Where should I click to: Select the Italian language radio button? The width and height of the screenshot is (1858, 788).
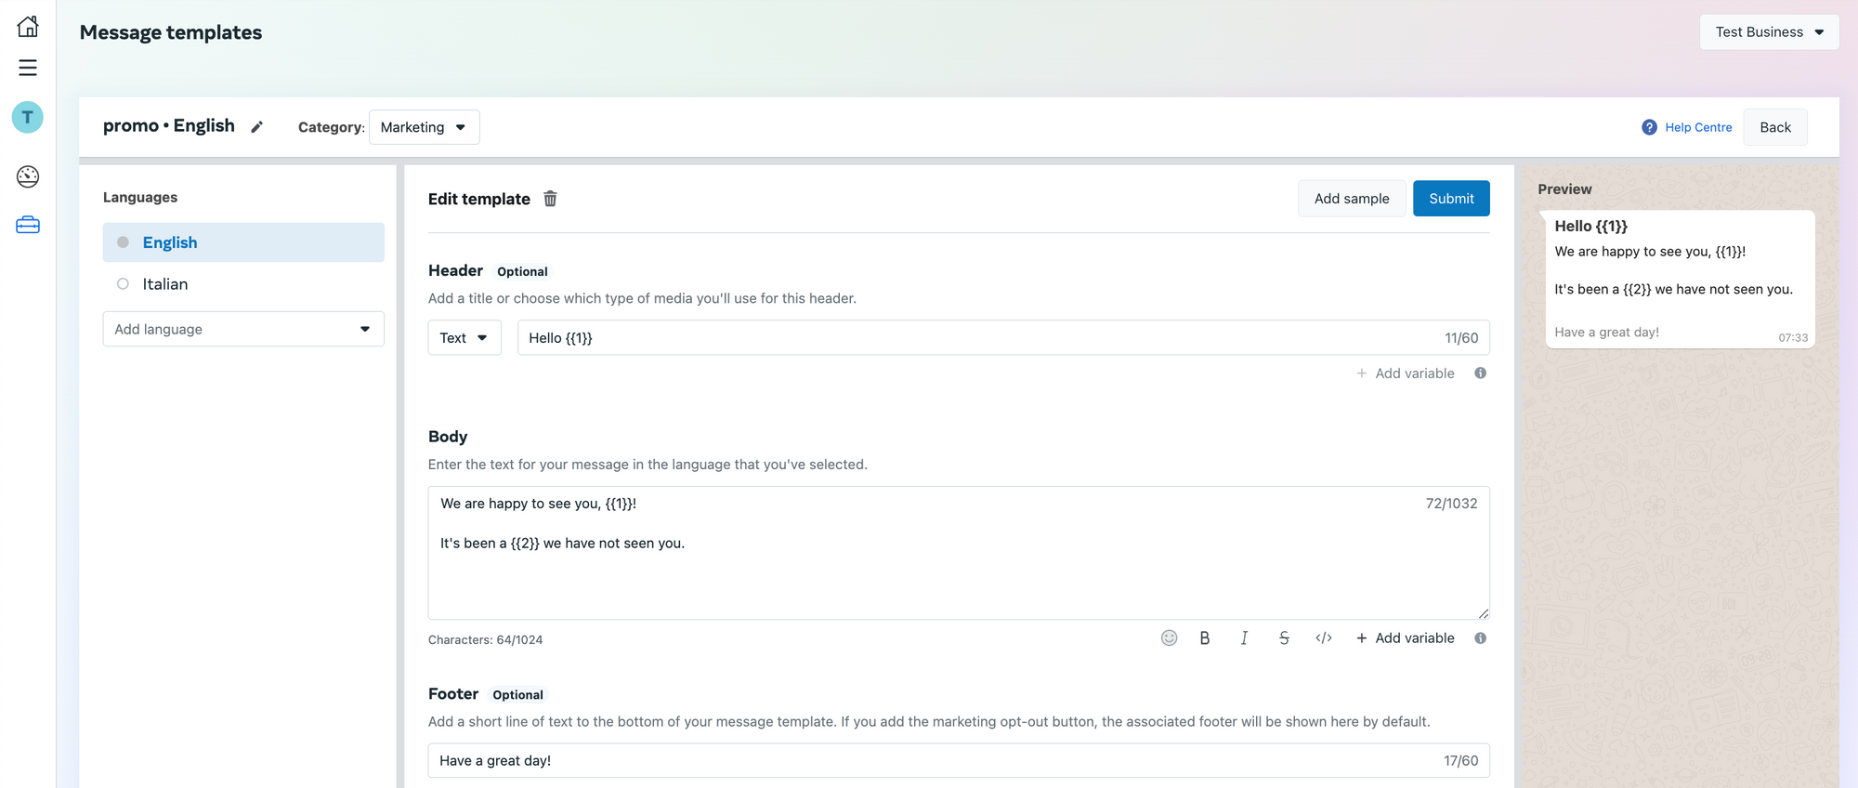click(123, 284)
